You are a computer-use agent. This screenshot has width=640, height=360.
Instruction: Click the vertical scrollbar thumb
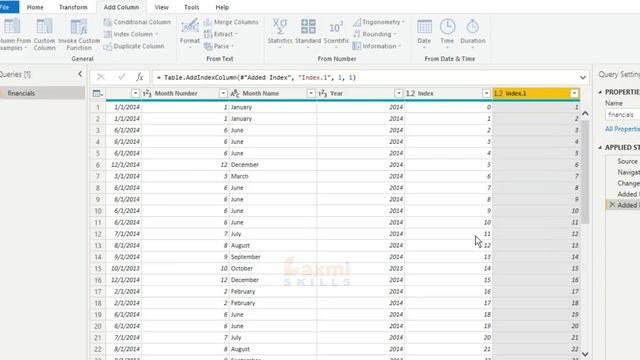click(585, 171)
